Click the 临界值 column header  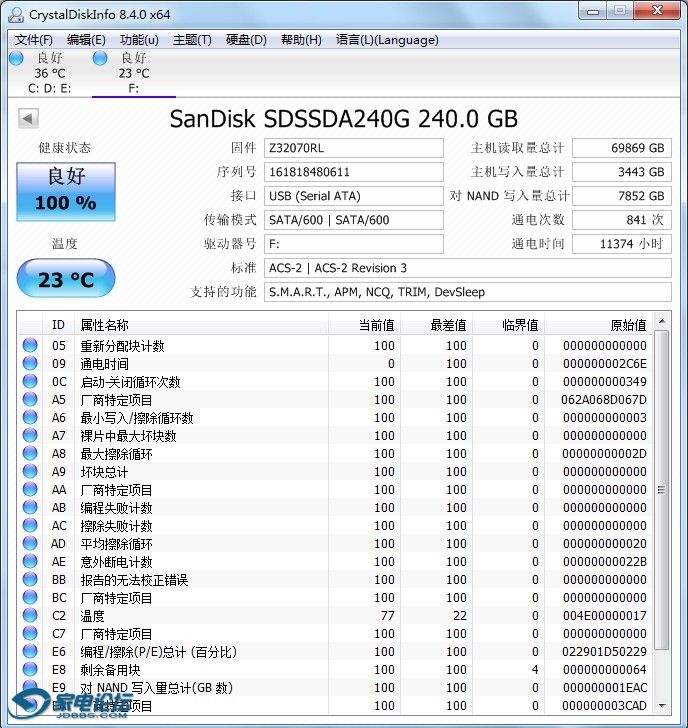(508, 325)
